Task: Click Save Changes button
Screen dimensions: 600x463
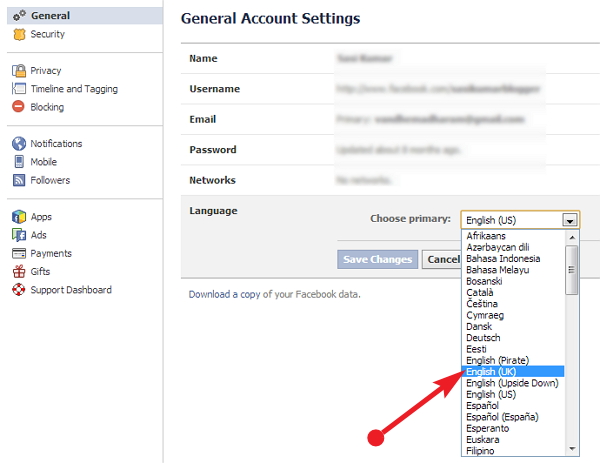Action: tap(377, 259)
